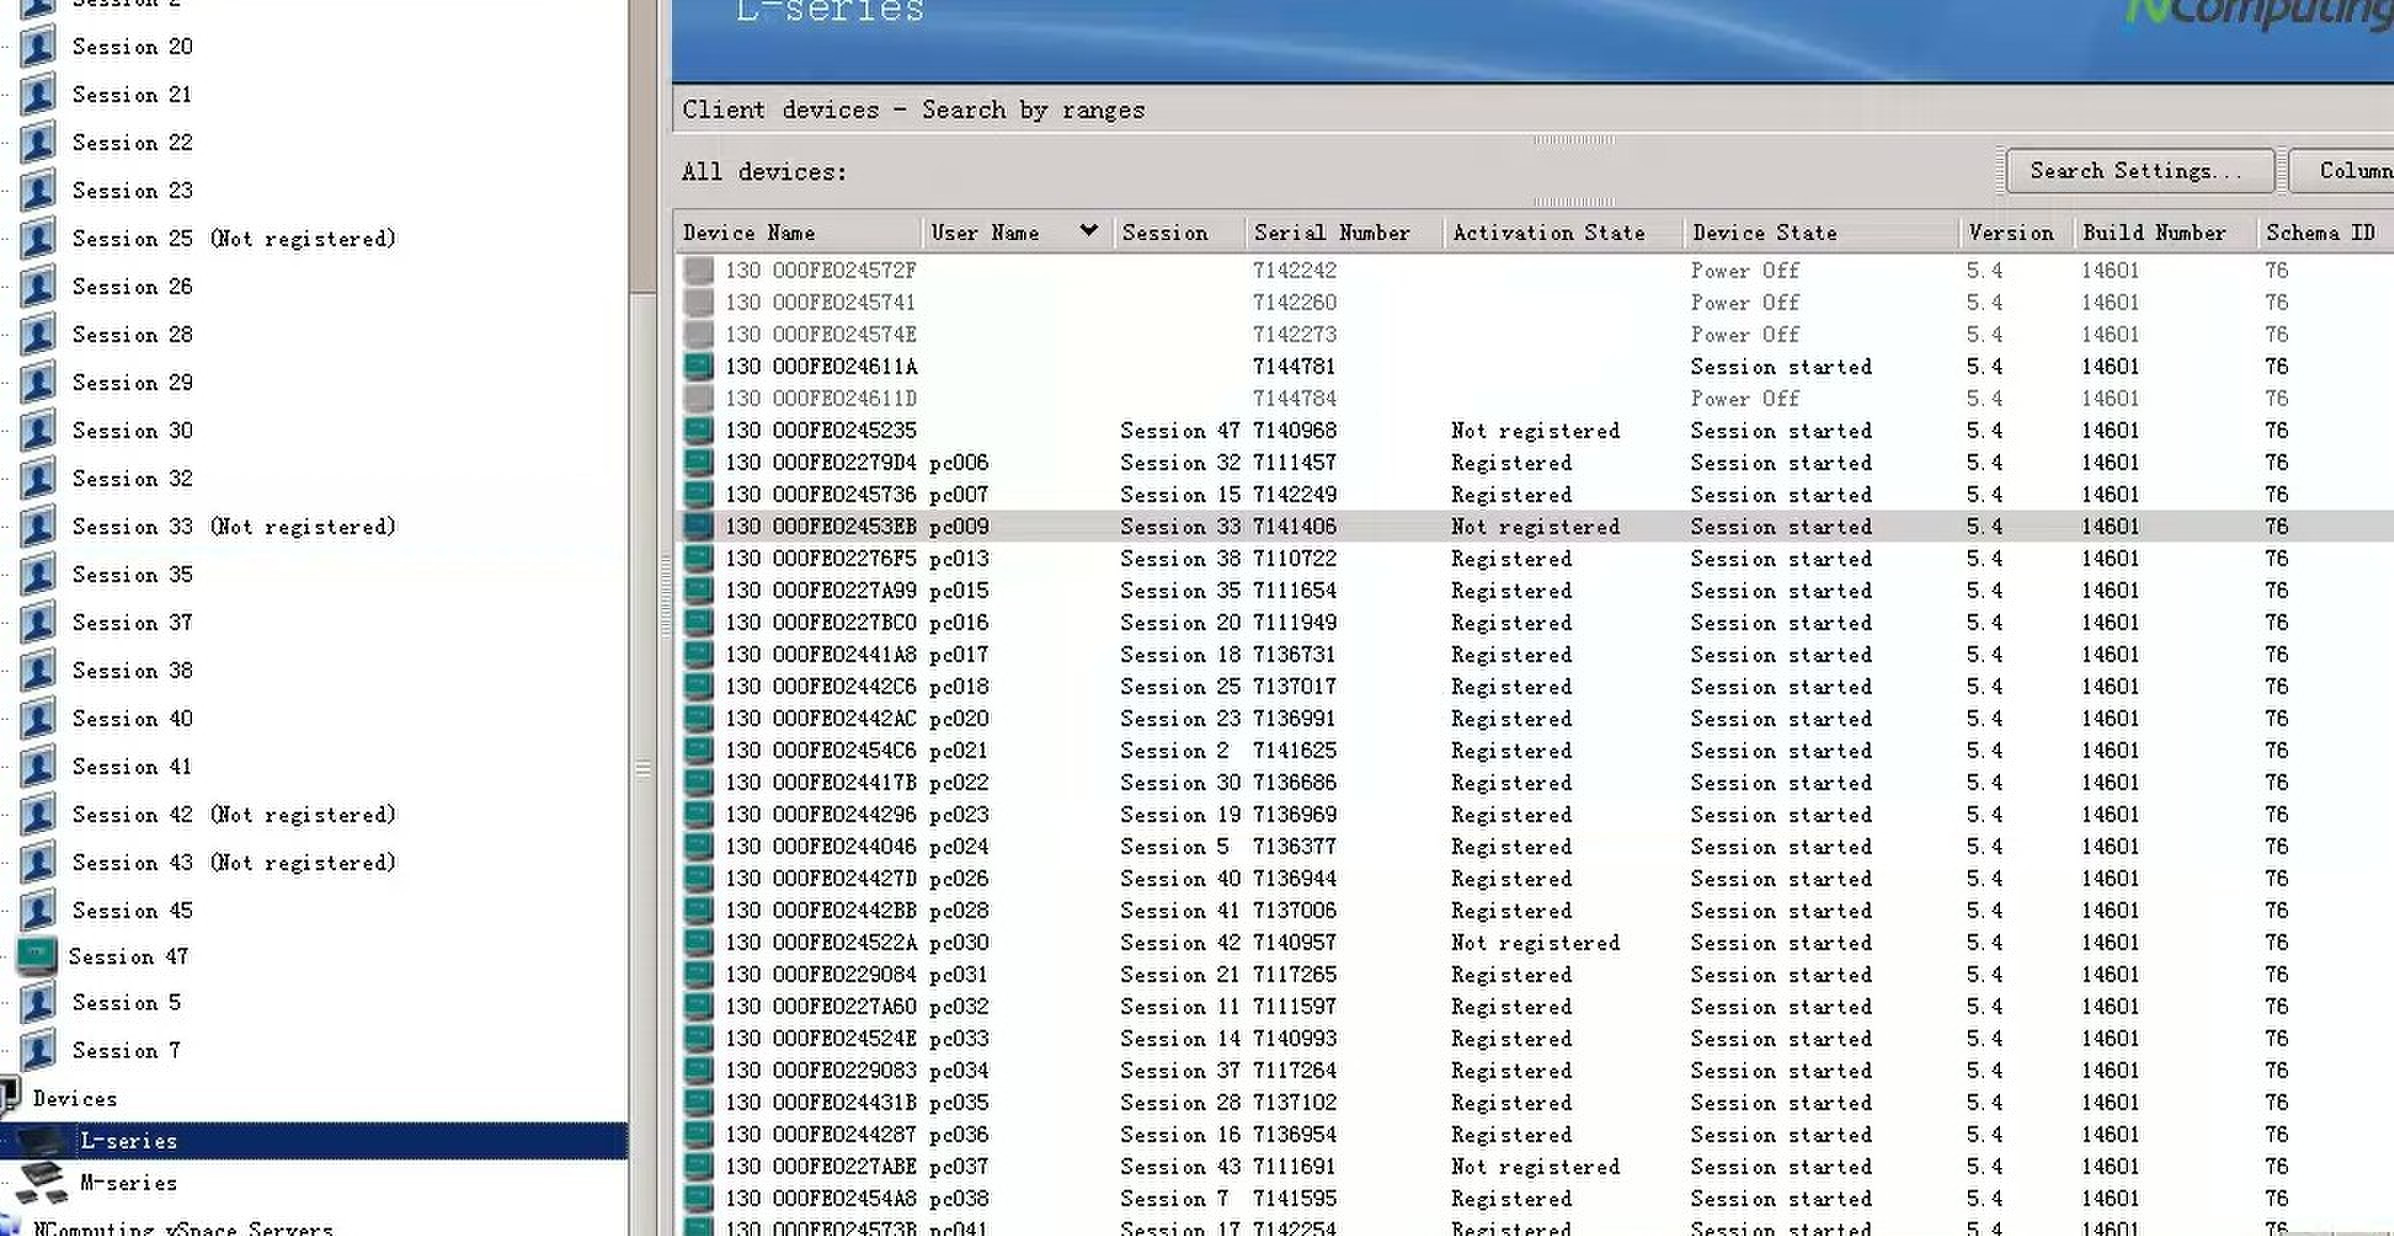
Task: Select Session 35 tree entry
Action: 132,575
